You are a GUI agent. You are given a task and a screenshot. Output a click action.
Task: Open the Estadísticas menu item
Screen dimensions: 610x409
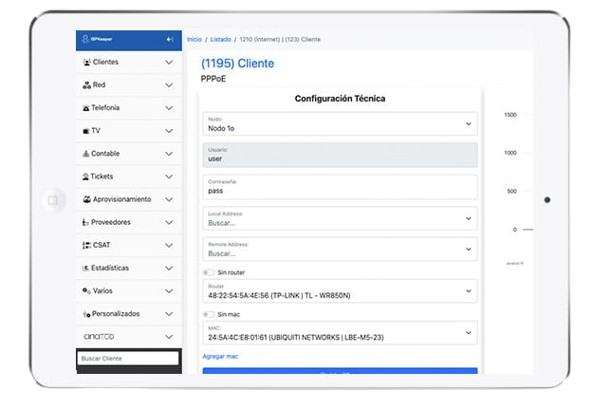tap(129, 268)
